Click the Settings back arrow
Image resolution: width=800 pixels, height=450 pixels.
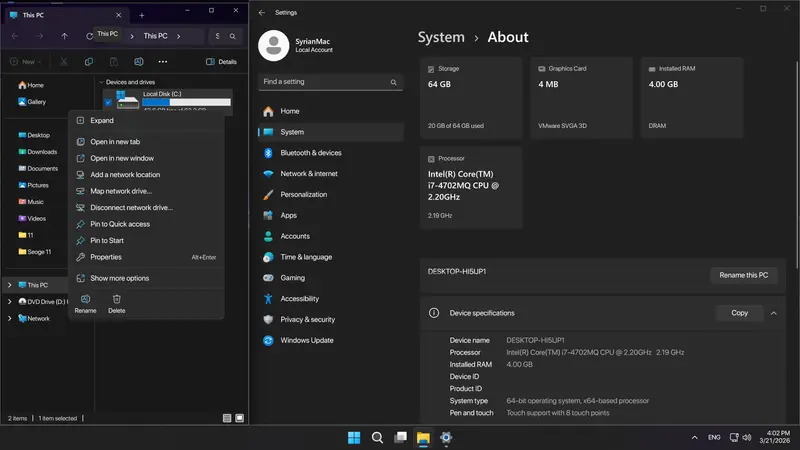tap(262, 13)
